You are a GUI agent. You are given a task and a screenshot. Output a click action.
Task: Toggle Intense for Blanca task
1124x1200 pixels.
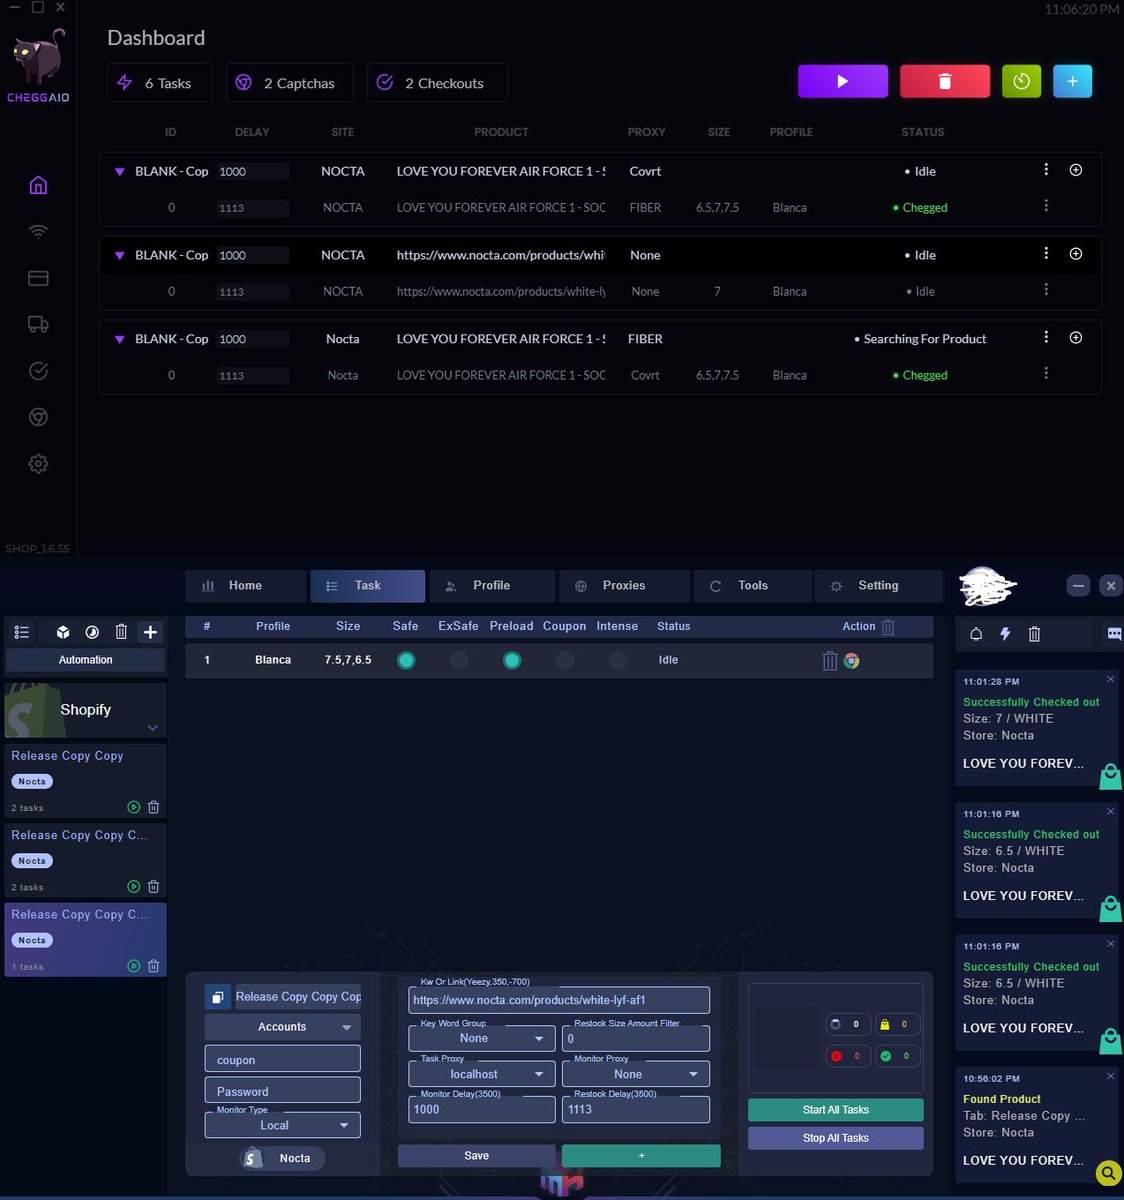coord(618,660)
